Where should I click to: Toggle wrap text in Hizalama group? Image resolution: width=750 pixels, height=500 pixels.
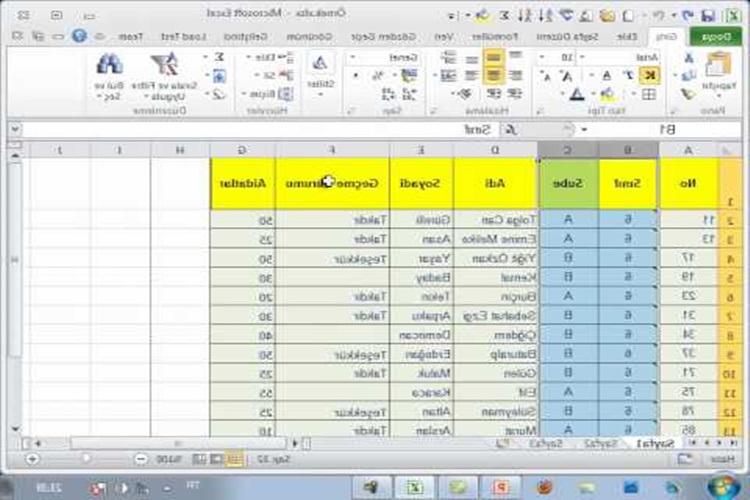[448, 57]
